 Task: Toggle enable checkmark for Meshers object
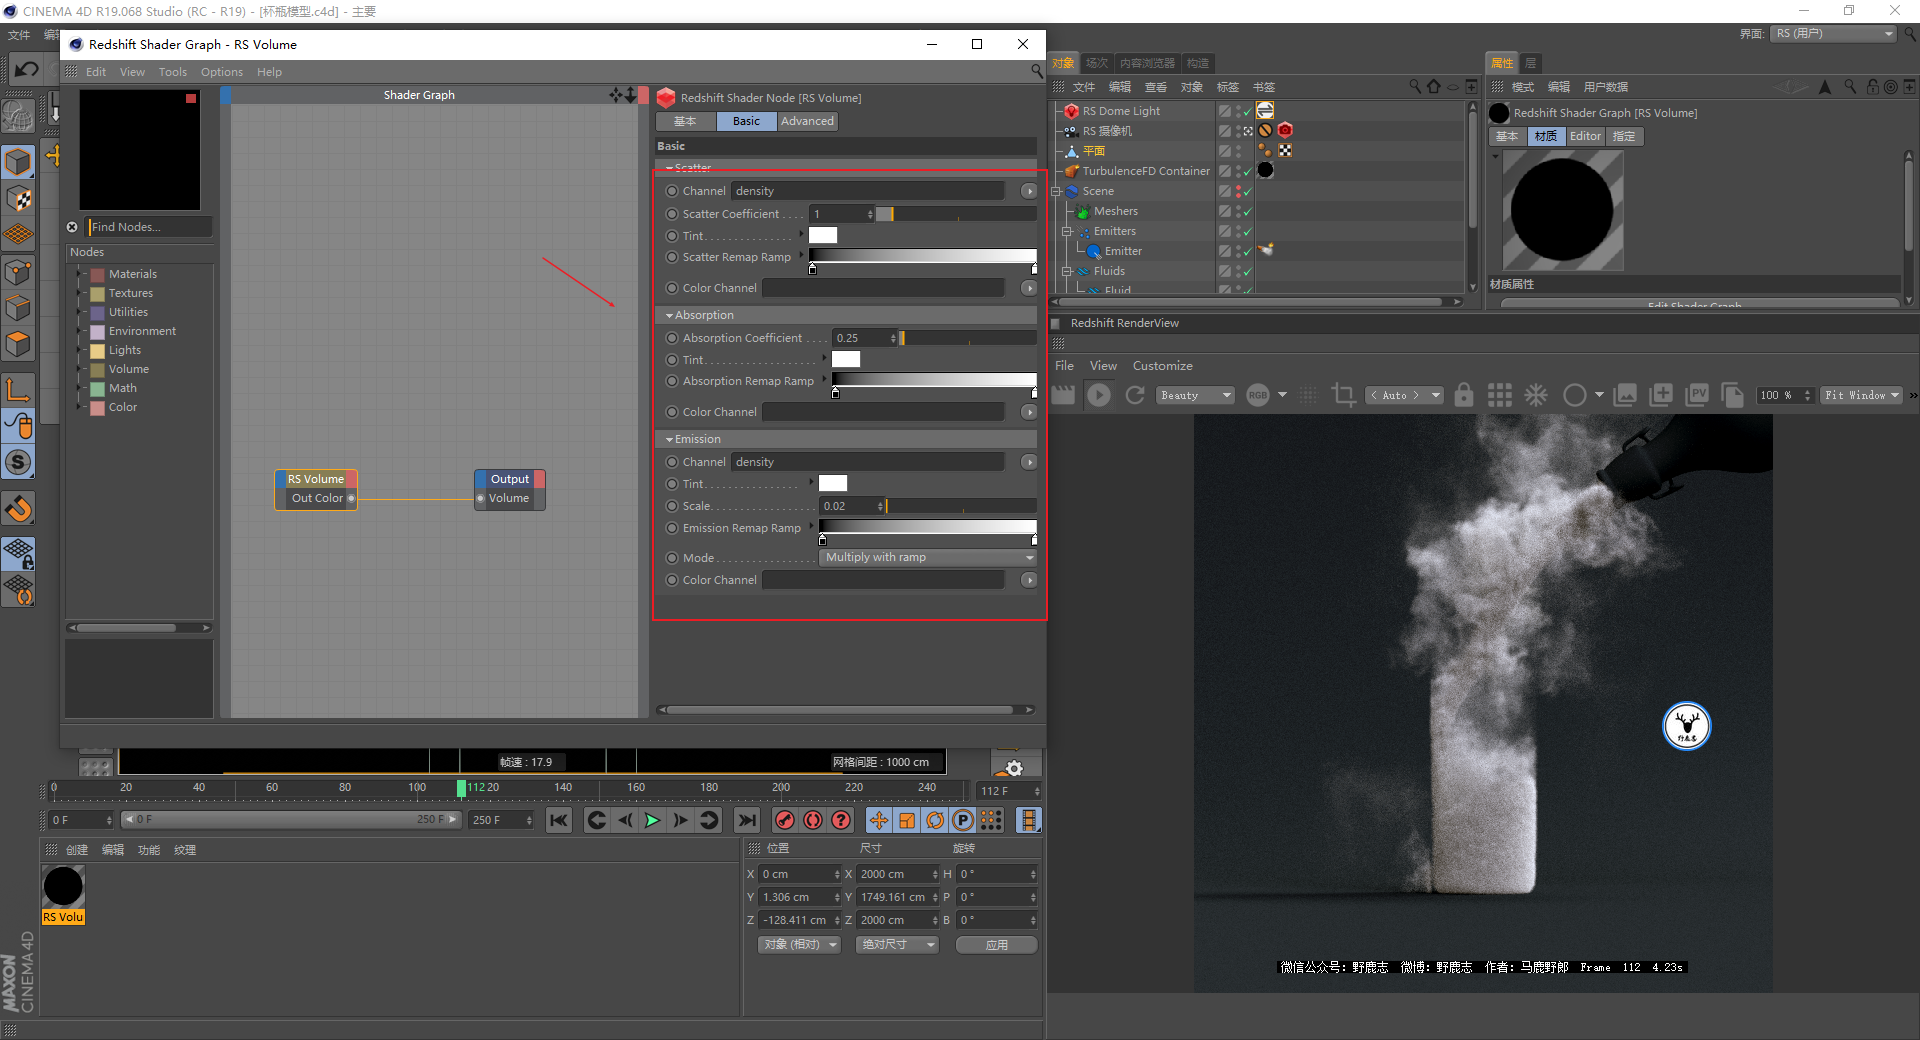tap(1247, 212)
